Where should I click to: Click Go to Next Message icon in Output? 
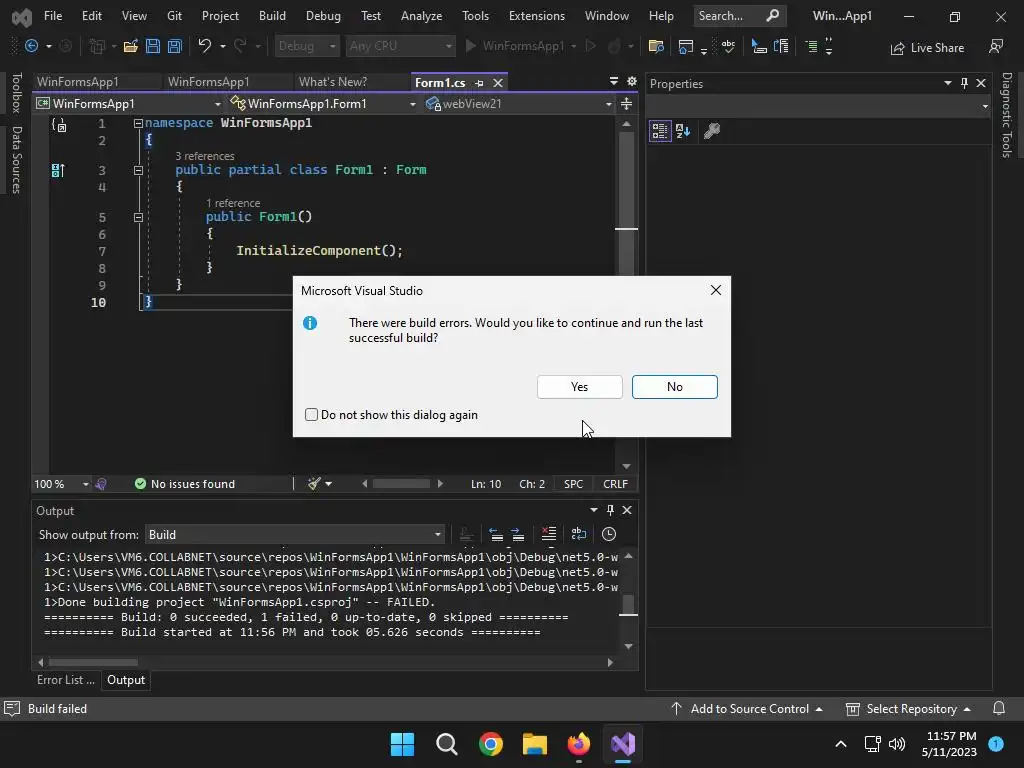(x=518, y=534)
